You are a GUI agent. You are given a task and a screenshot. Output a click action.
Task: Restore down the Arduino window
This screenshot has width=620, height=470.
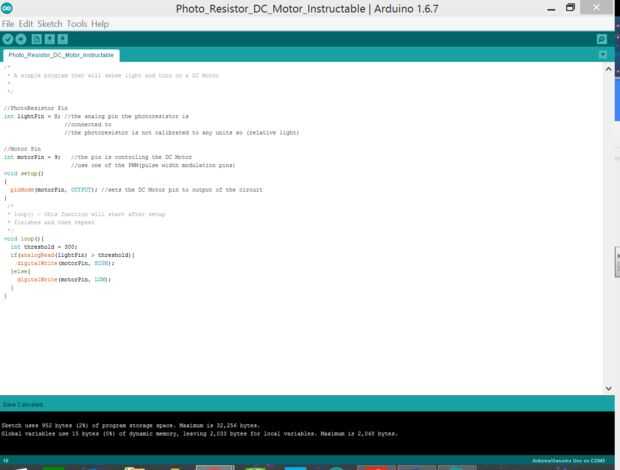pyautogui.click(x=570, y=8)
